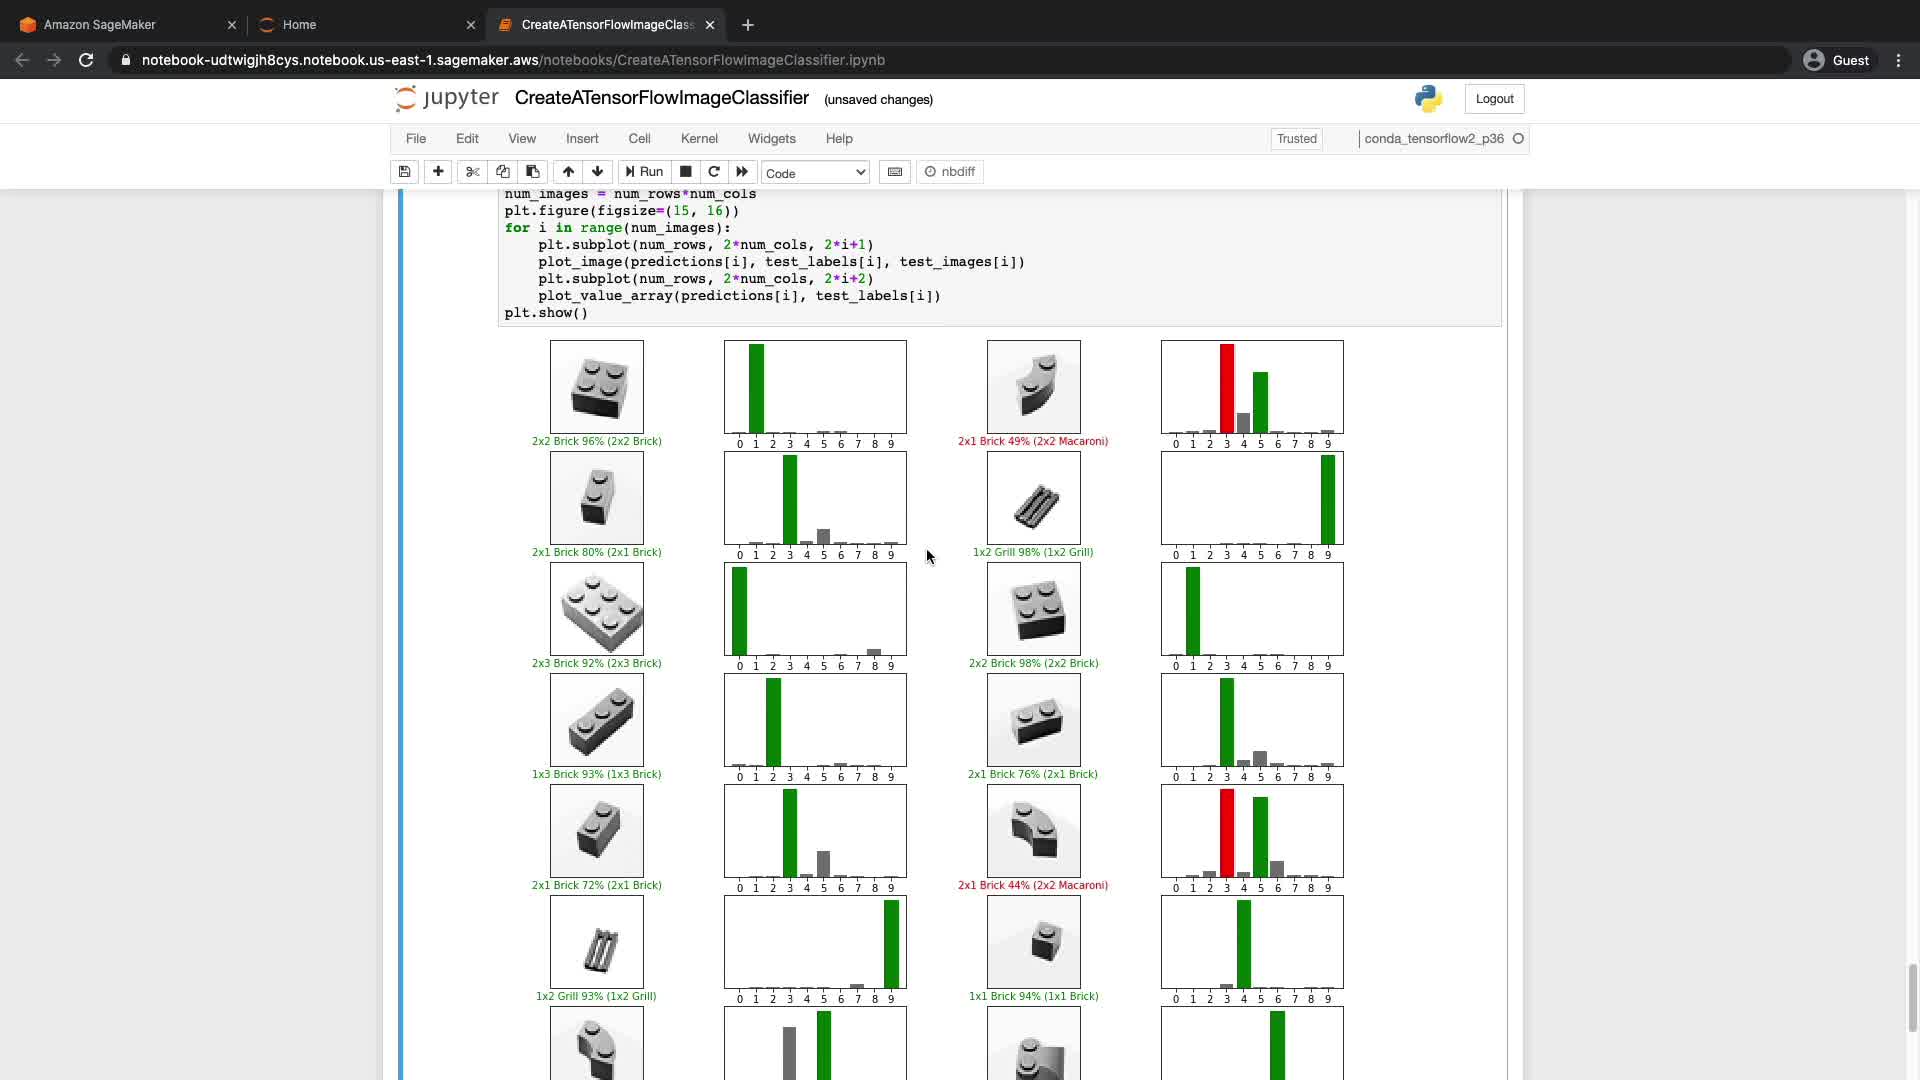
Task: Click the save notebook icon
Action: [x=404, y=172]
